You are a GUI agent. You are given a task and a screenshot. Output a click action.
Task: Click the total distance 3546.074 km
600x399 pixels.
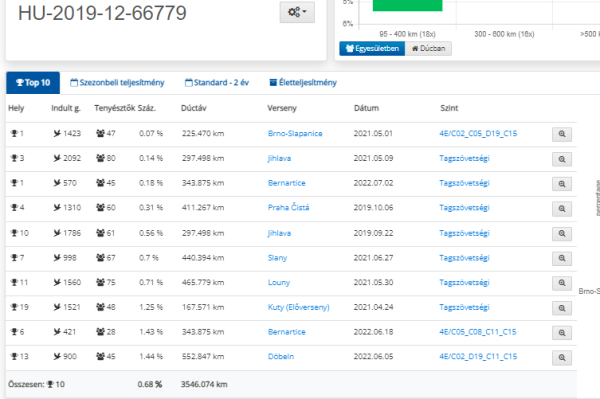click(204, 384)
